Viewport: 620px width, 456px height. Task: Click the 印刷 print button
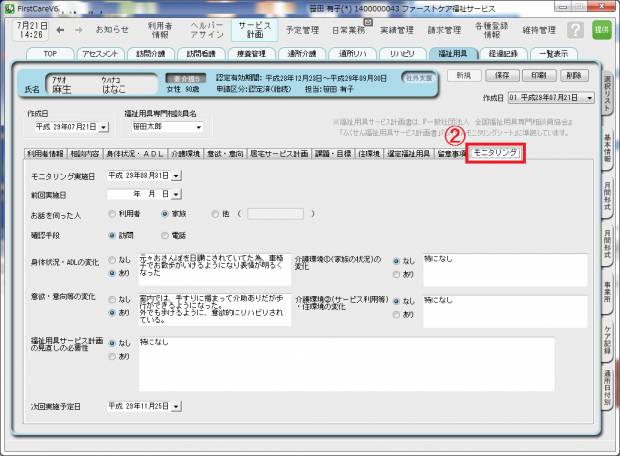538,75
